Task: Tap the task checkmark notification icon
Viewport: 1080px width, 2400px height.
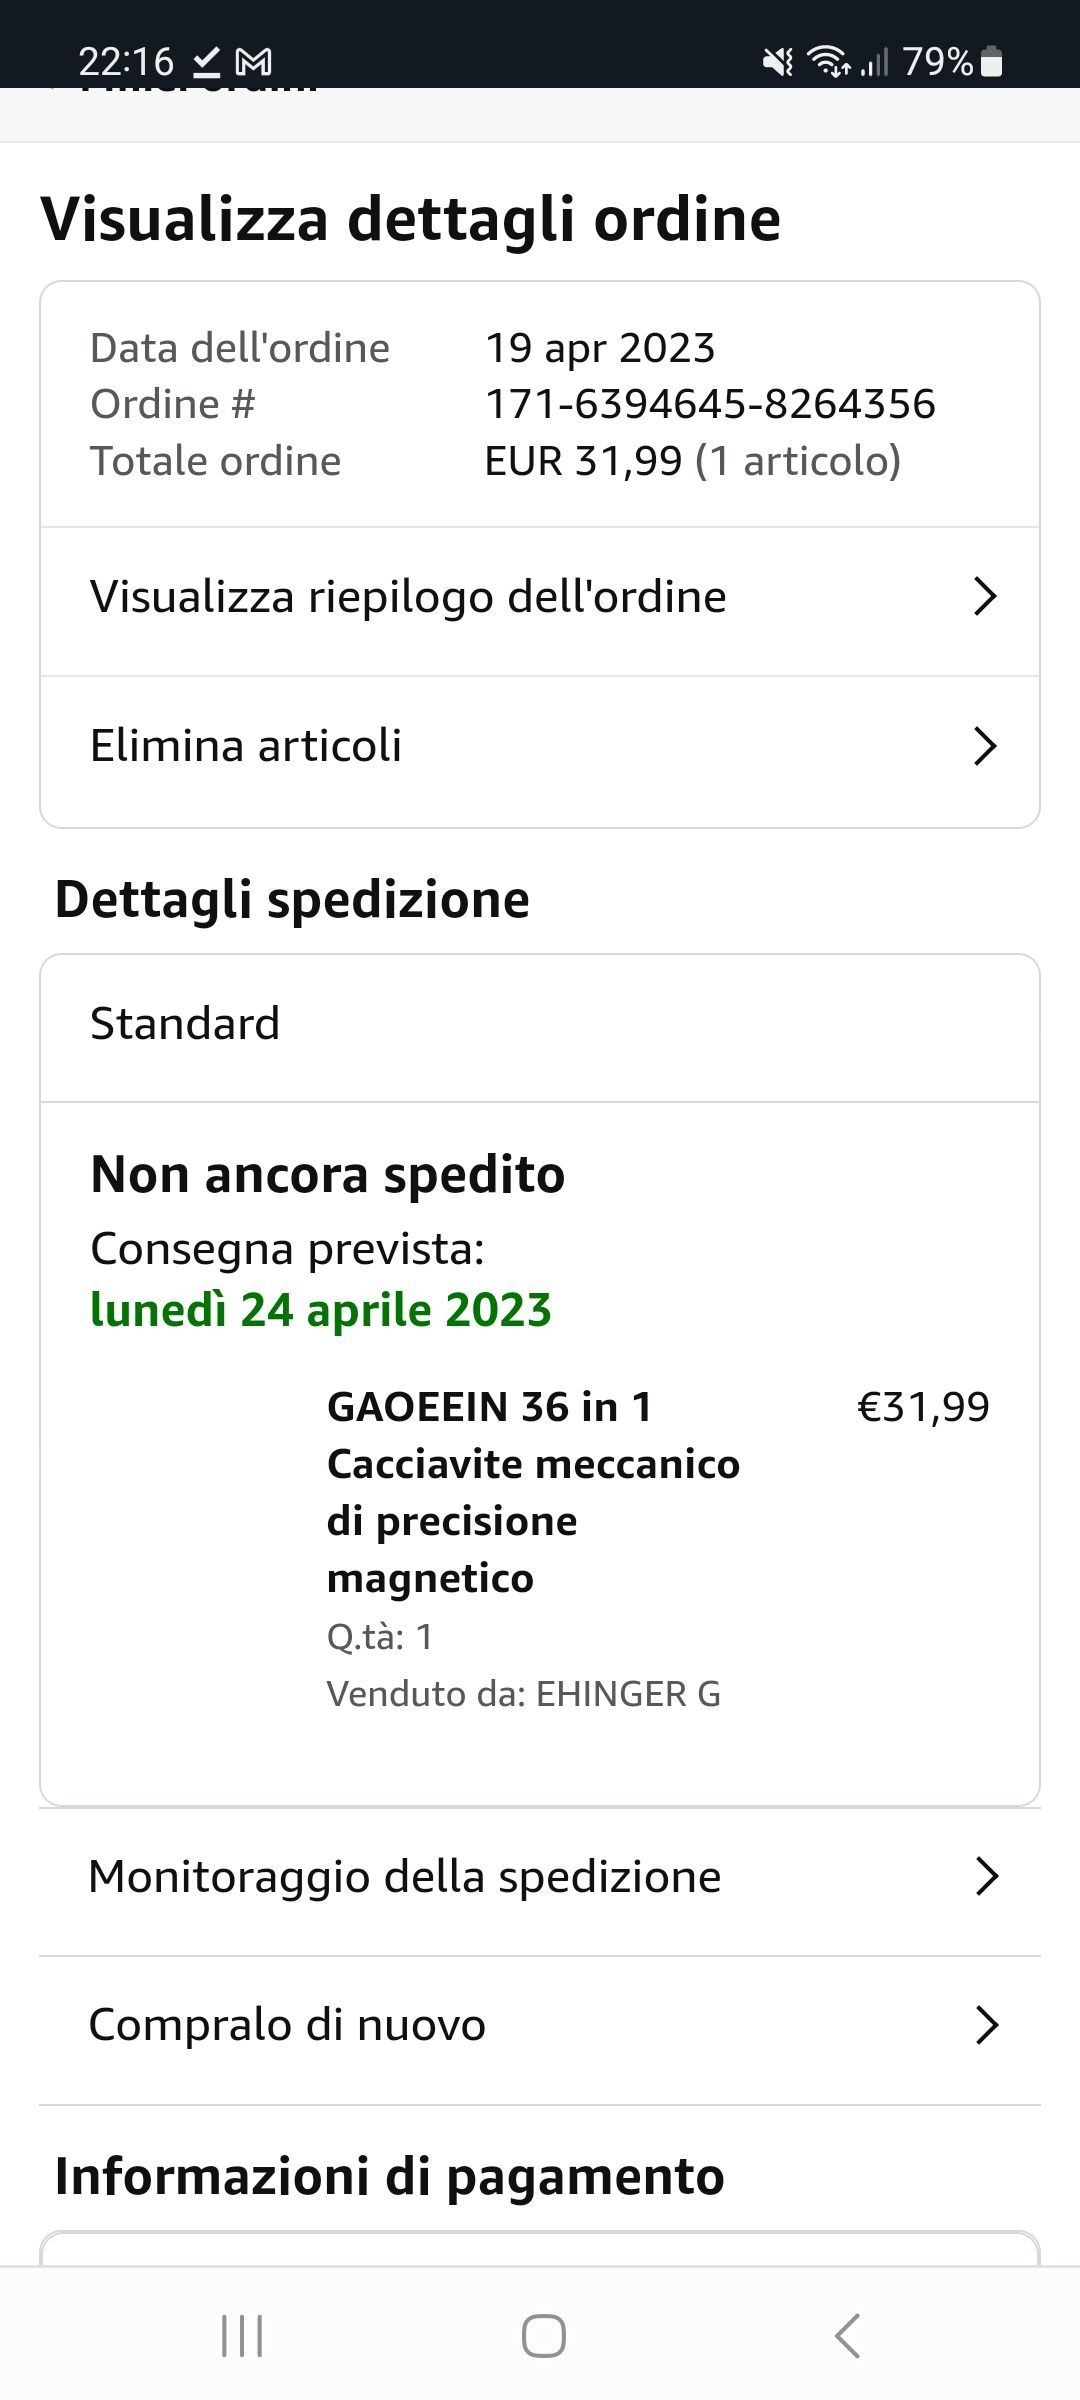Action: coord(206,63)
